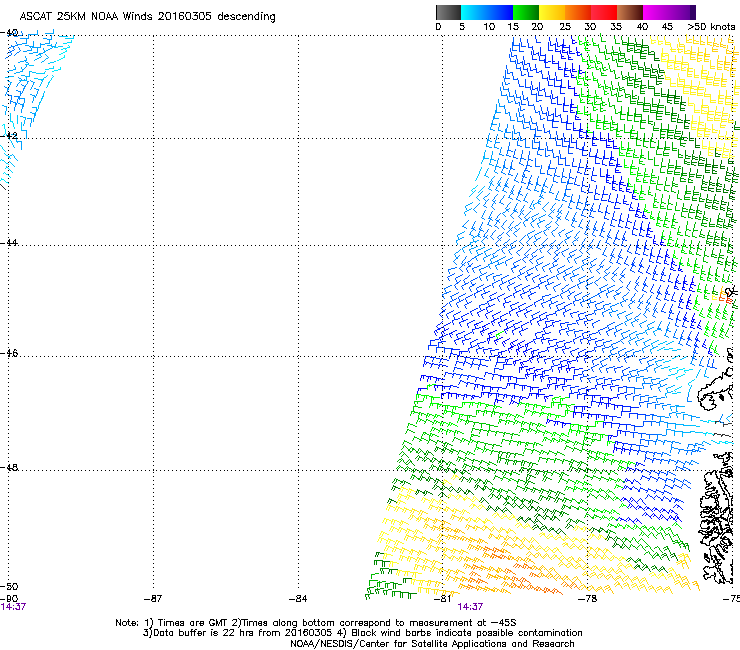Click the legend tick label '45'
The image size is (740, 650).
point(667,26)
